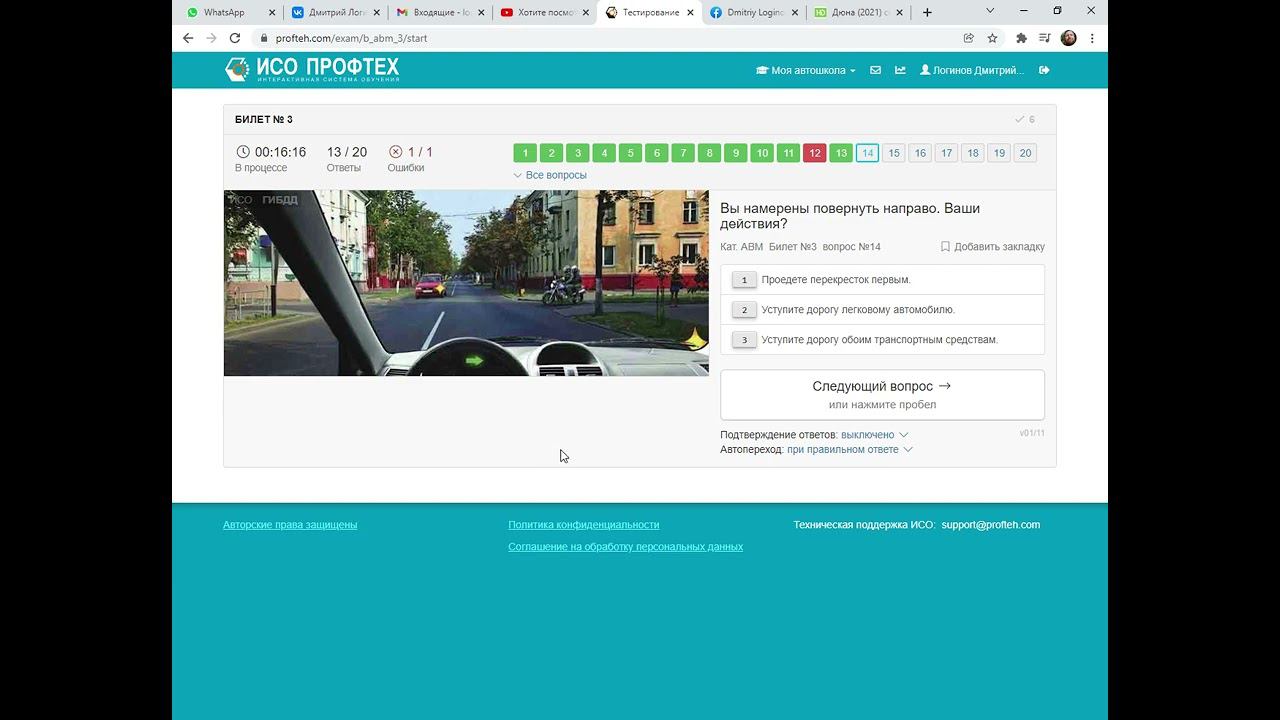Click the browser forward arrow
Image resolution: width=1280 pixels, height=720 pixels.
click(x=211, y=38)
